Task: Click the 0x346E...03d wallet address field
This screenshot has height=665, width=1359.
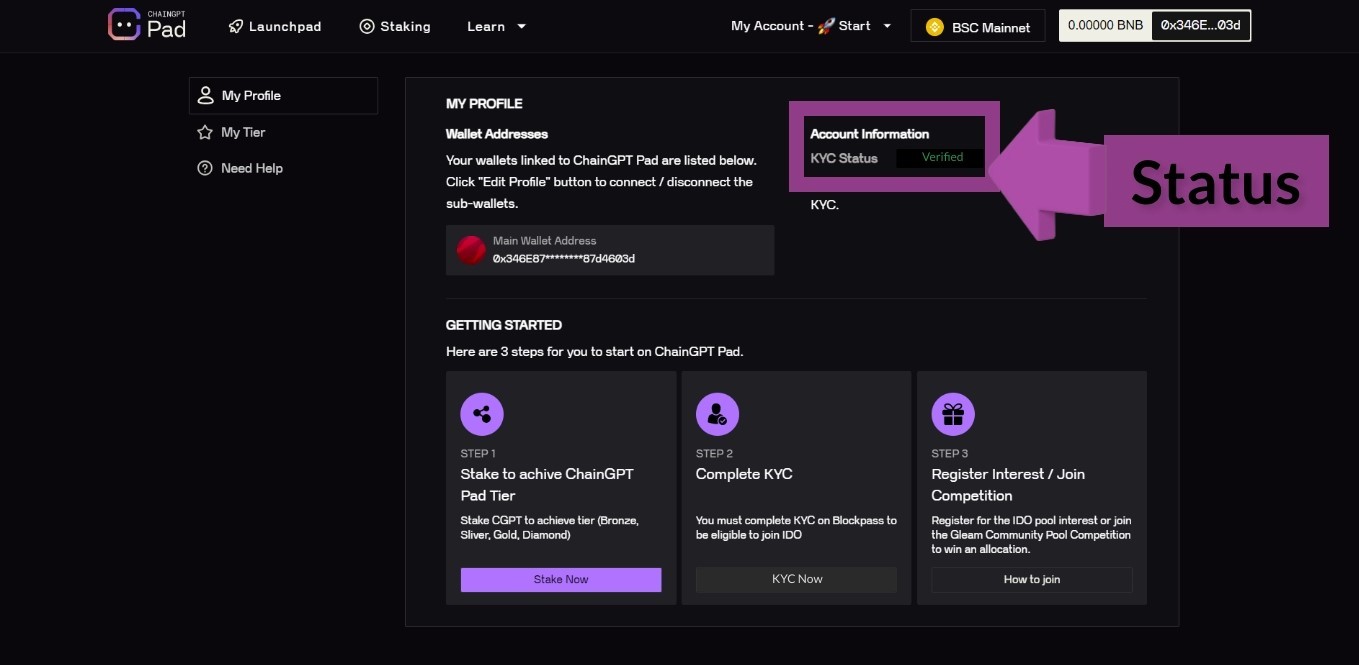Action: [x=1201, y=25]
